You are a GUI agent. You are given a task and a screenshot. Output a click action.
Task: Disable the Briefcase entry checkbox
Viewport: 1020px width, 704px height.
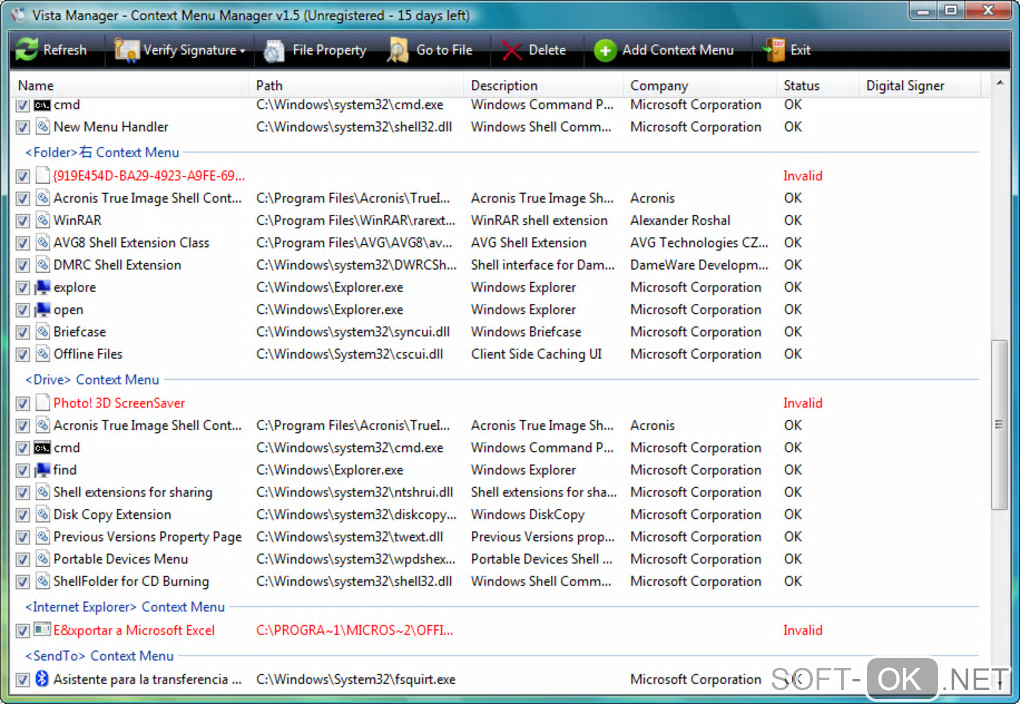click(23, 332)
